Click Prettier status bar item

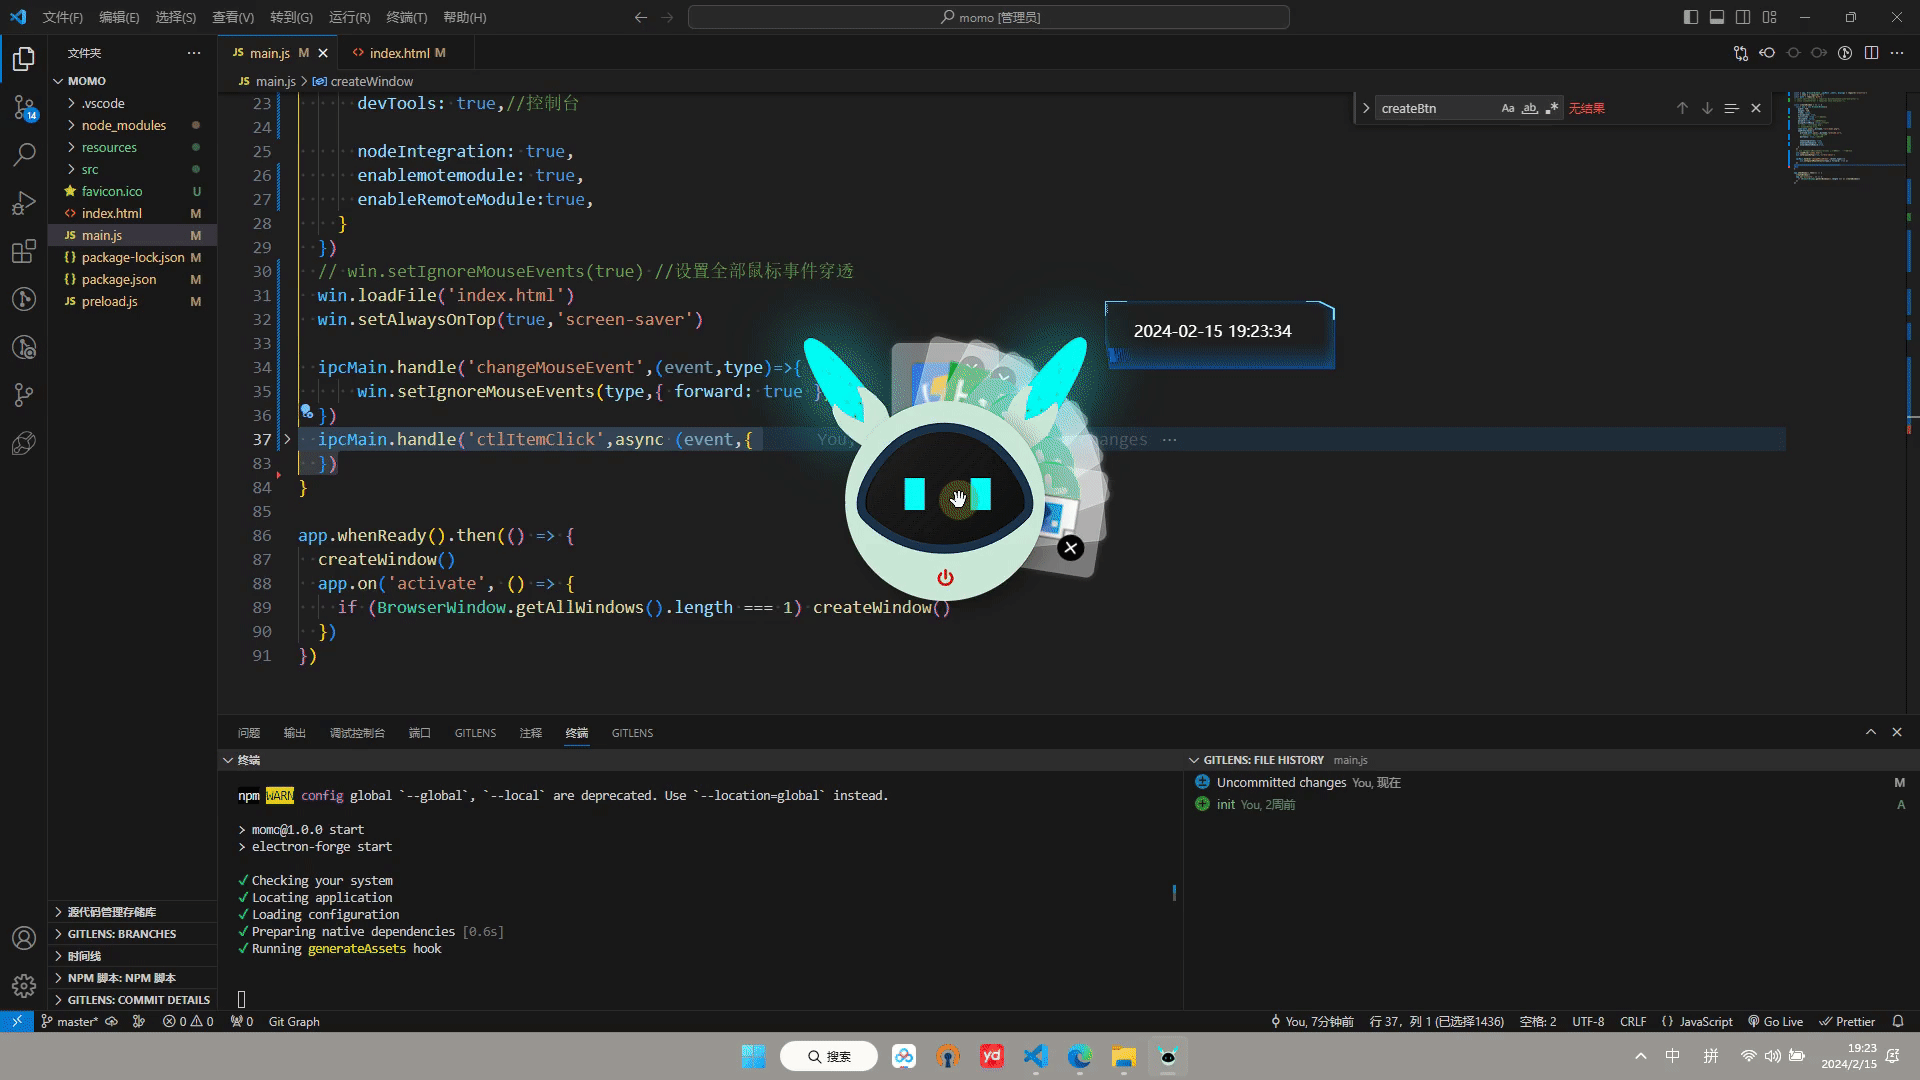click(1847, 1022)
